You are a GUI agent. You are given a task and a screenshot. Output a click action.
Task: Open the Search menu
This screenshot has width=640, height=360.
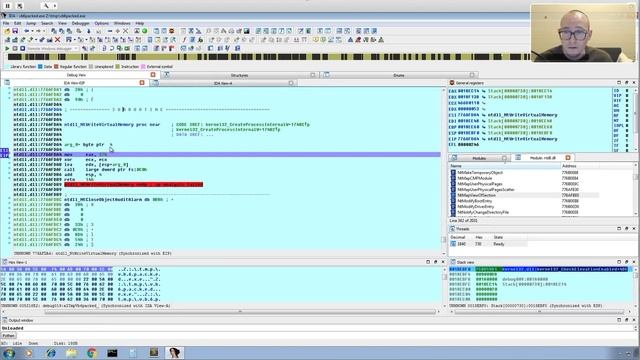pos(47,23)
